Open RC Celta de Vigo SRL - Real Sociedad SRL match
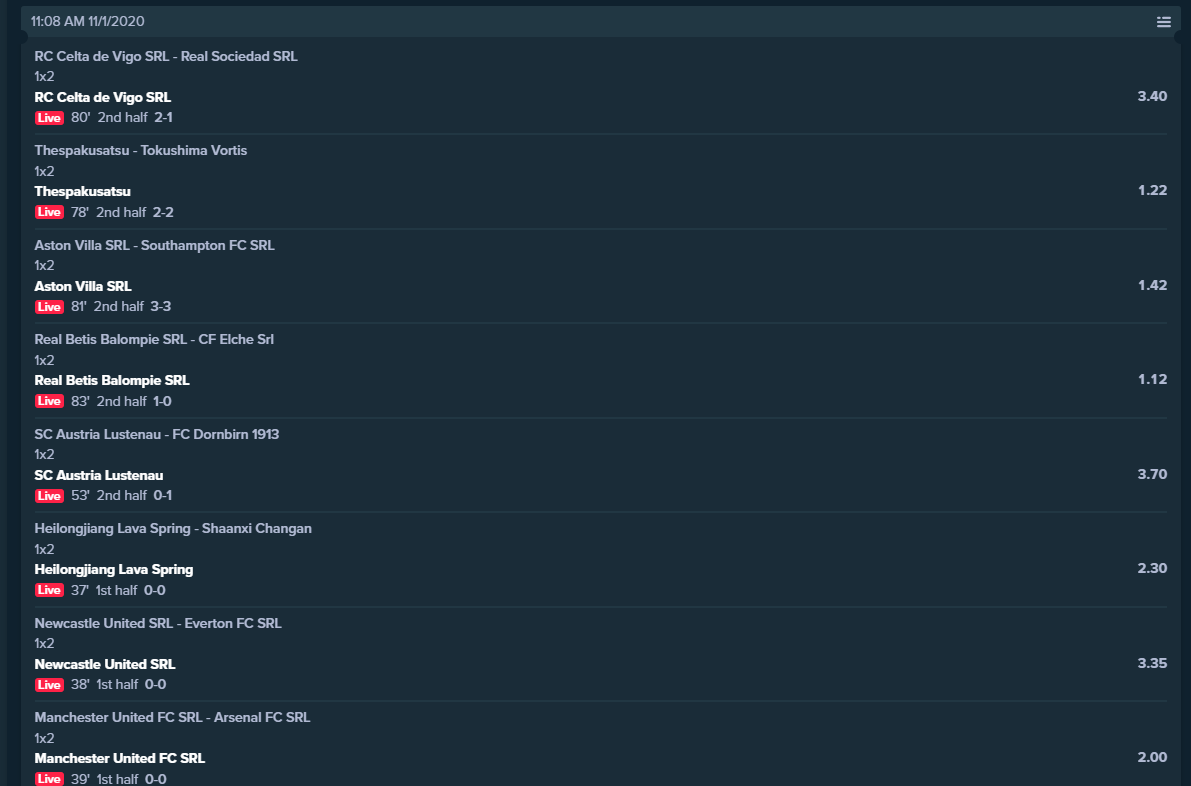This screenshot has height=786, width=1191. (x=166, y=56)
